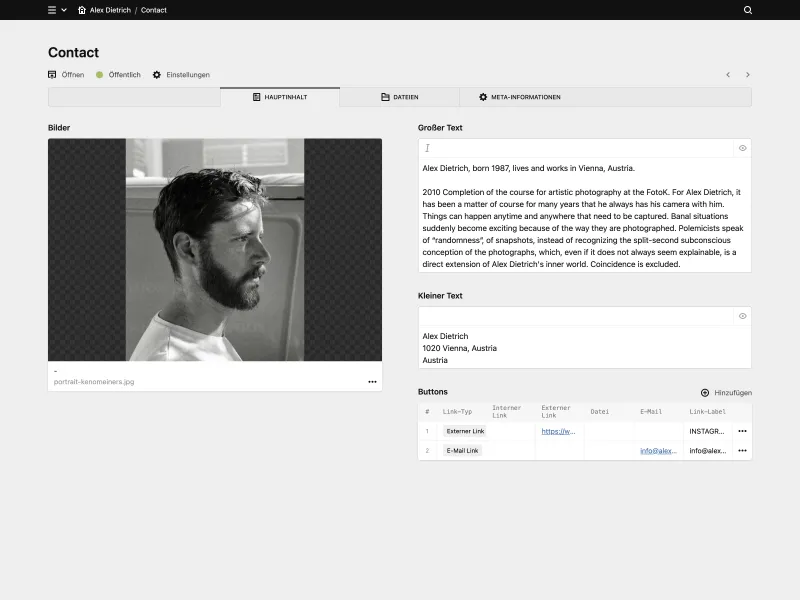This screenshot has width=800, height=600.
Task: Click the previous-page chevron arrow
Action: click(x=728, y=74)
